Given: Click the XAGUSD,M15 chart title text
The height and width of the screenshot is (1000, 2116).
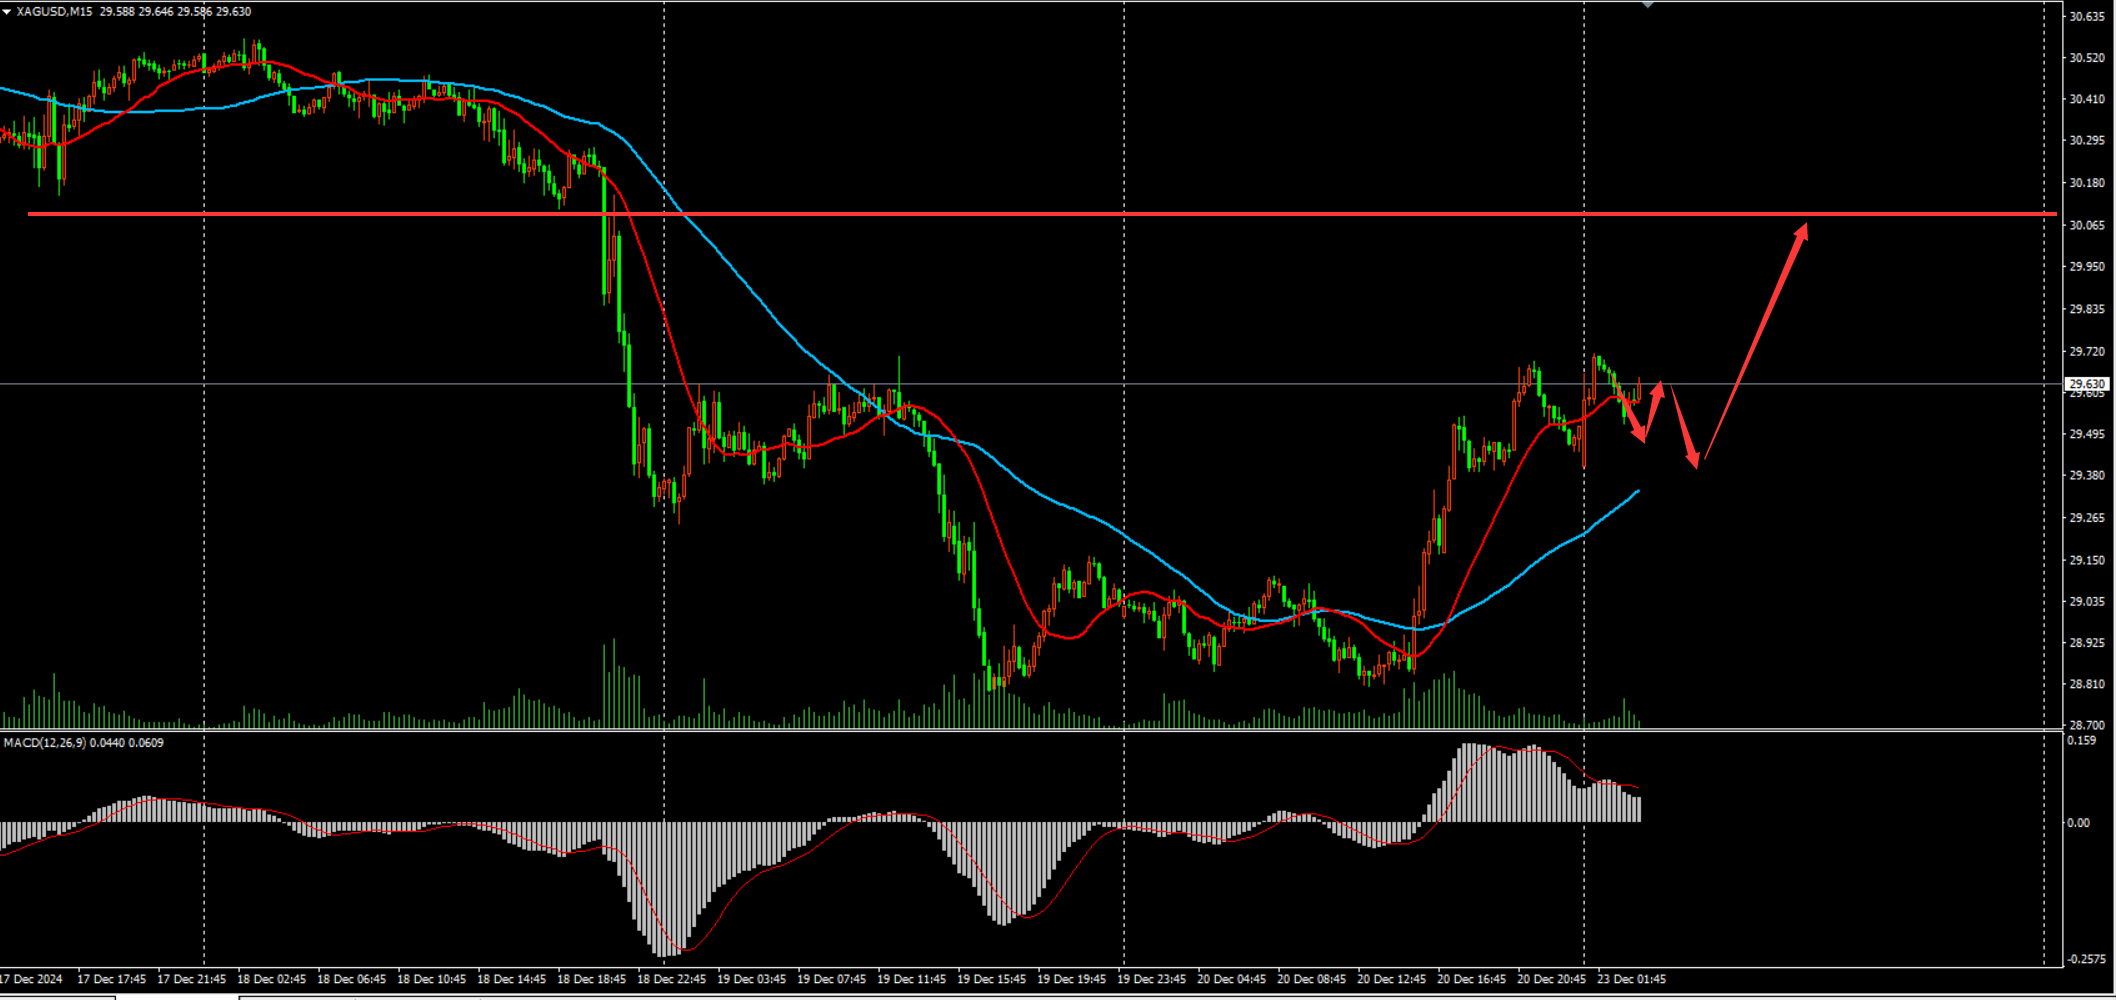Looking at the screenshot, I should pyautogui.click(x=55, y=12).
